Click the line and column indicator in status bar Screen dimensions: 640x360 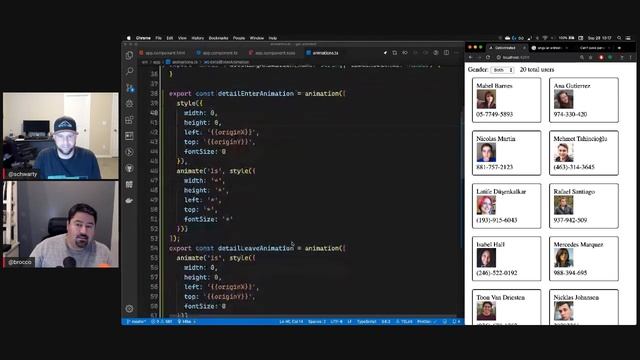(291, 322)
